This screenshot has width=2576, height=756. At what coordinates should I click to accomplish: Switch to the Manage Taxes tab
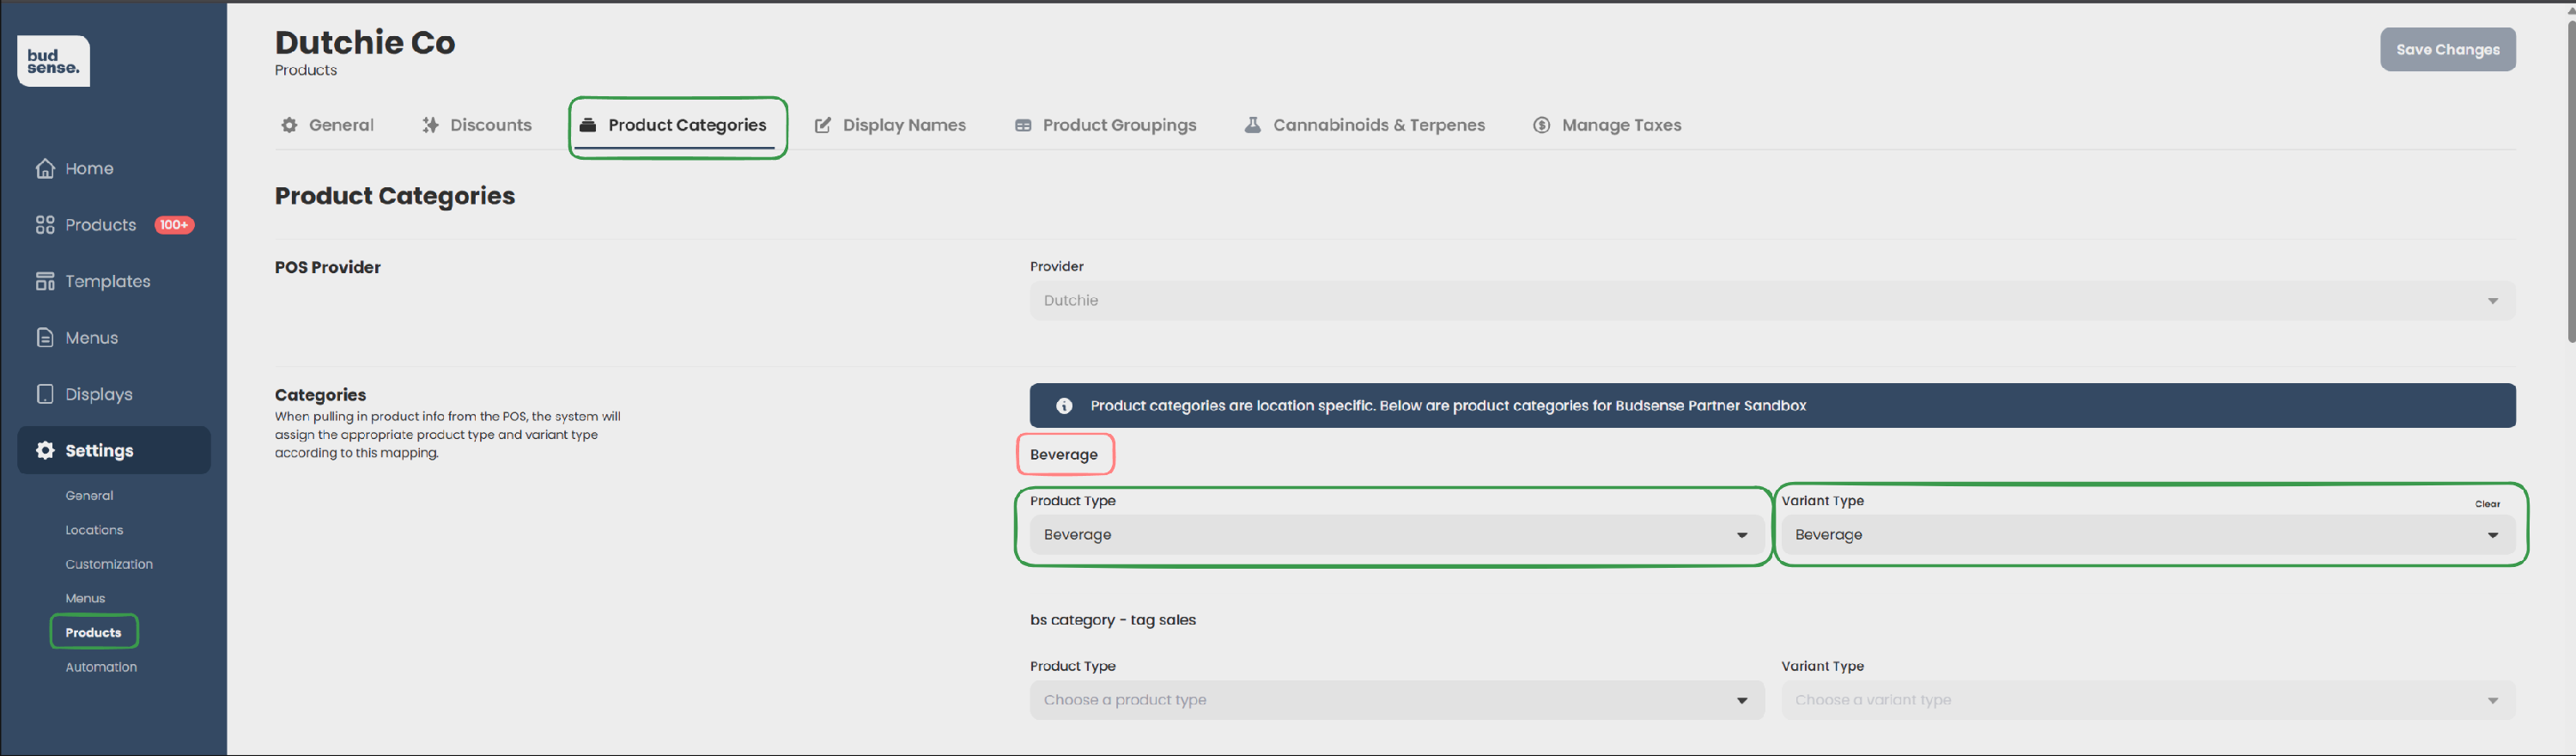1607,125
